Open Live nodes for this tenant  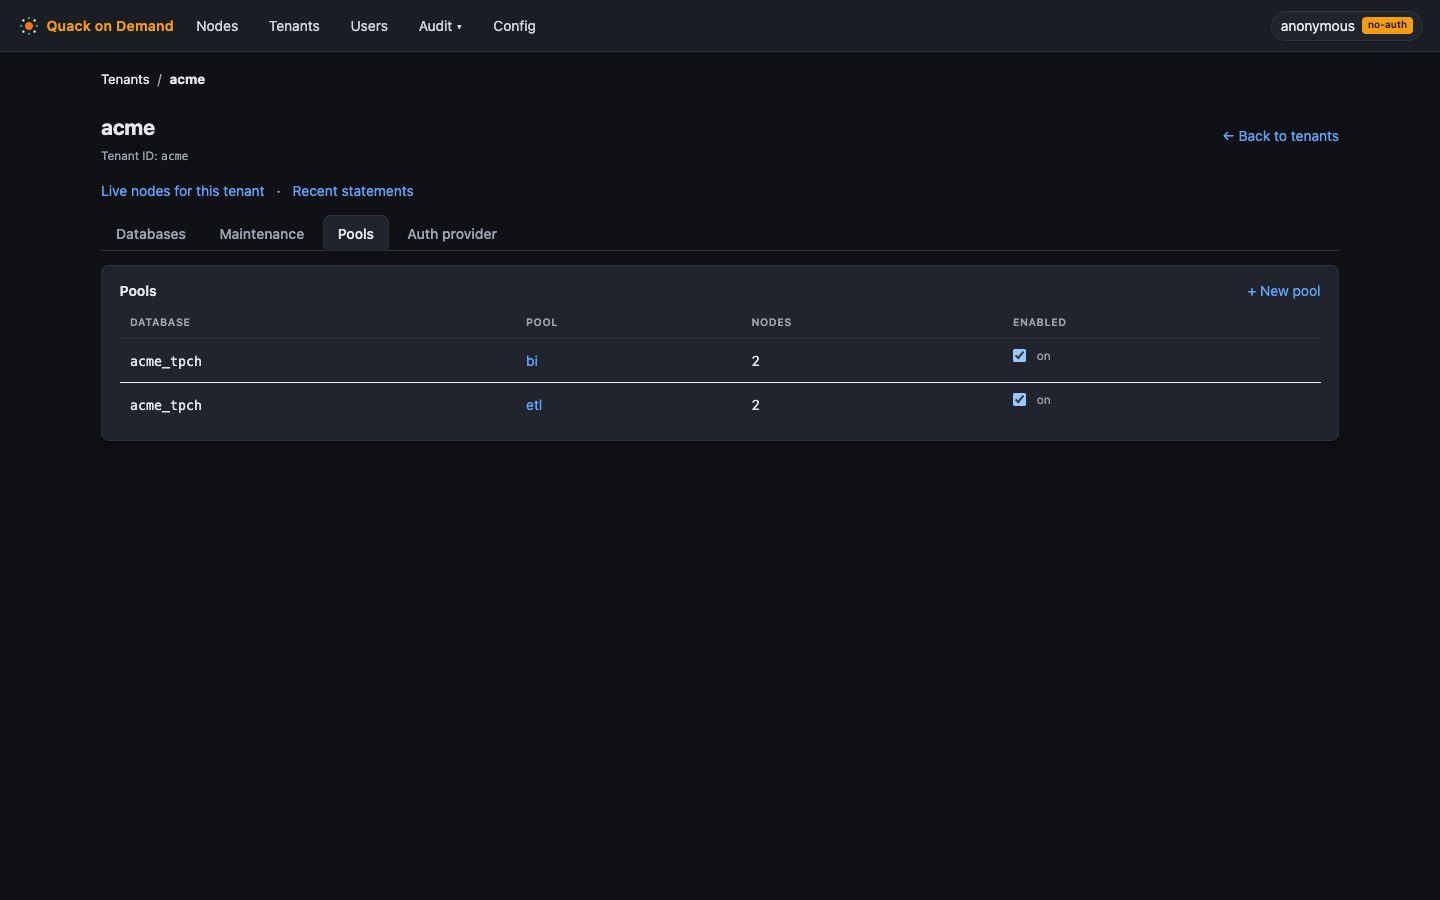(183, 191)
